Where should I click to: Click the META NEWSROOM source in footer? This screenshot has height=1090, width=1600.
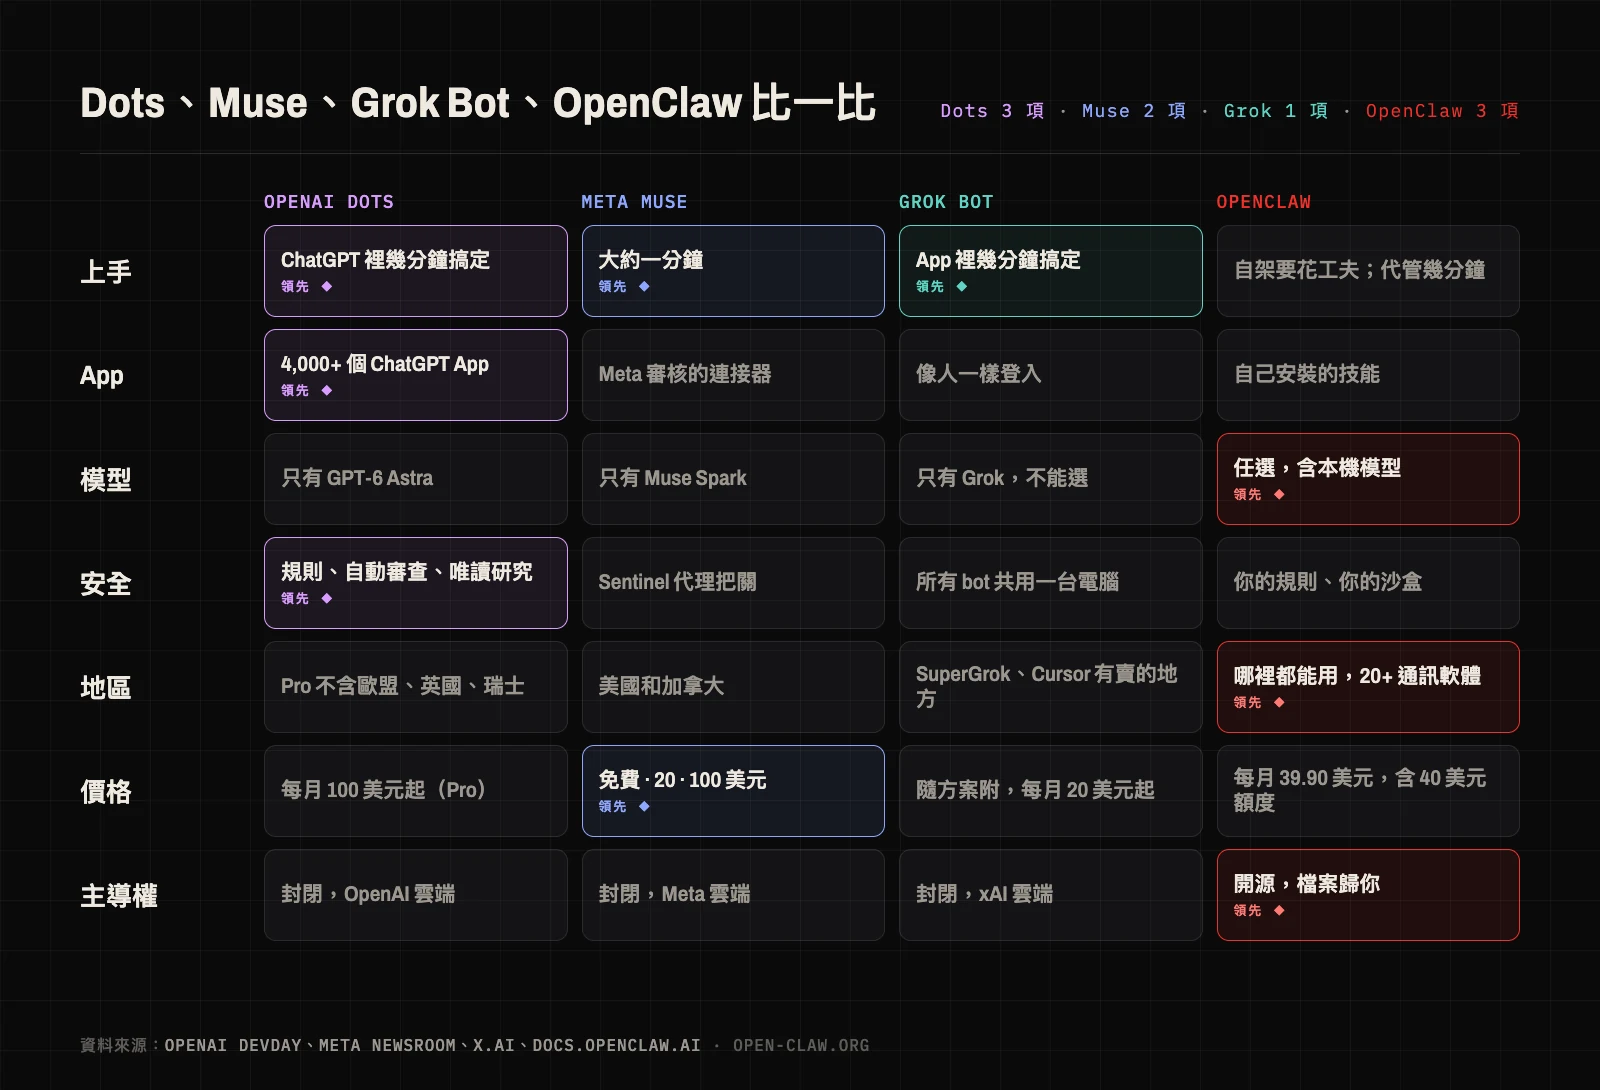[387, 1046]
